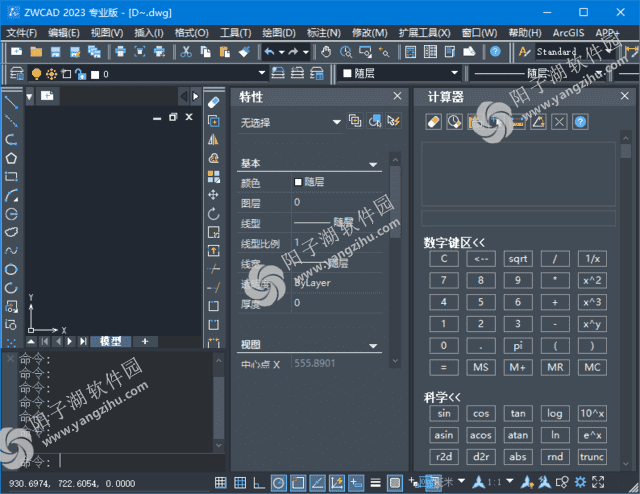Open the 无选择 selection dropdown
Screen dimensions: 640x494
tap(337, 122)
